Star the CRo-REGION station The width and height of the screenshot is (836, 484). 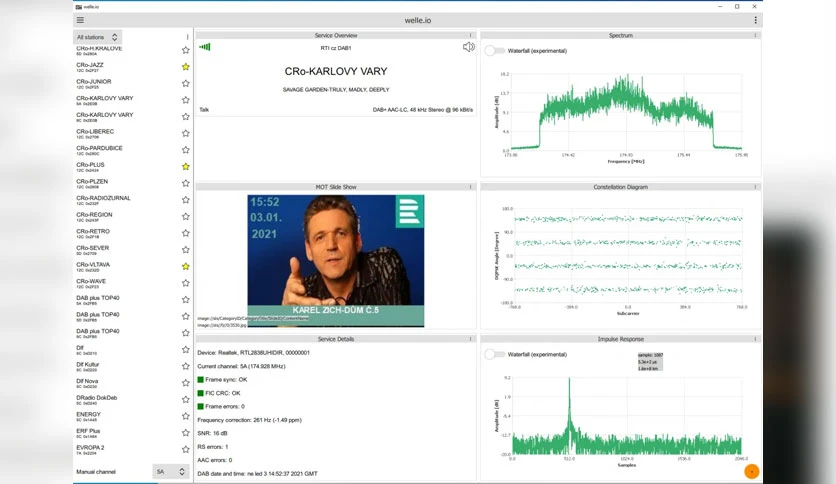[186, 216]
